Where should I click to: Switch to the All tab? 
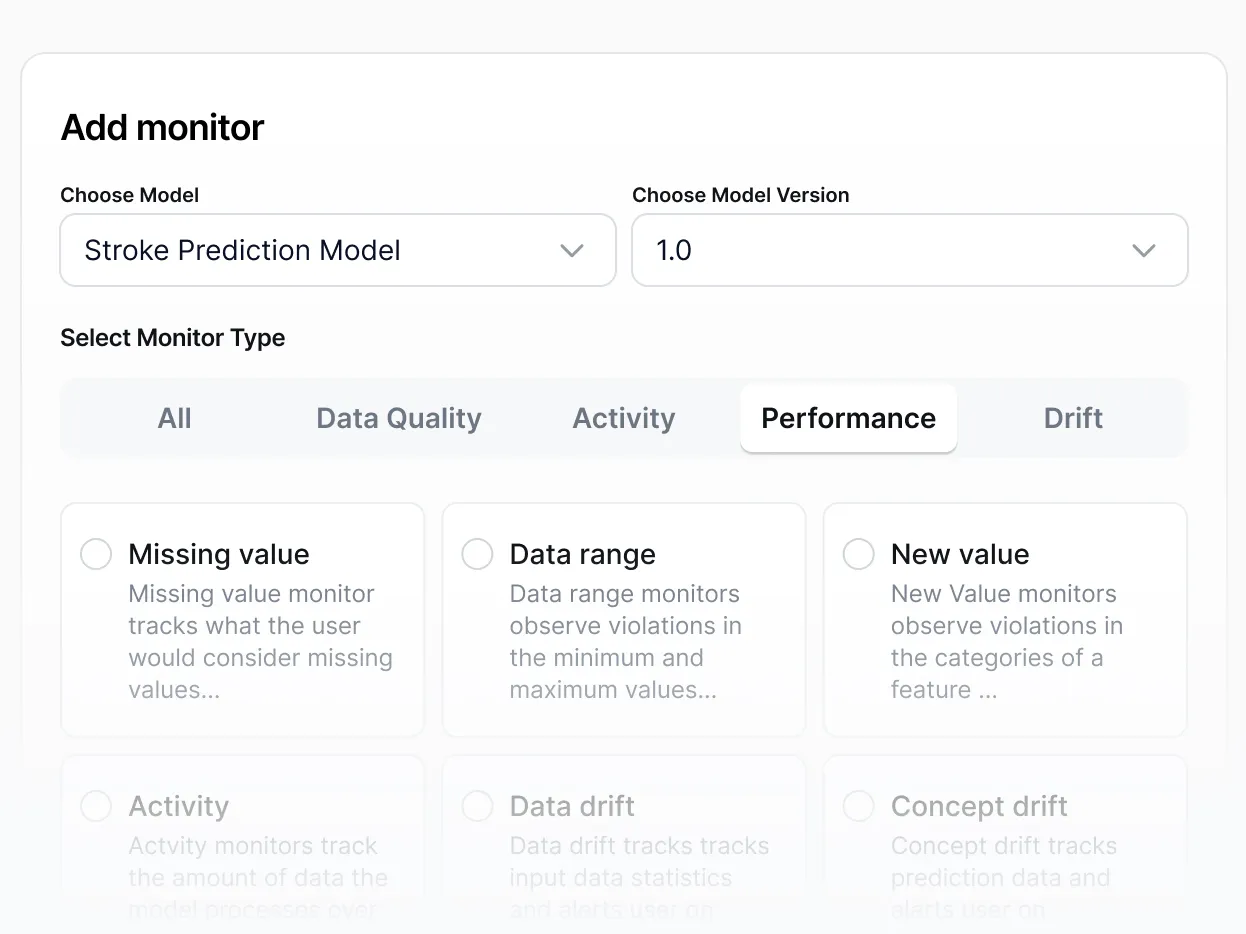(x=174, y=418)
